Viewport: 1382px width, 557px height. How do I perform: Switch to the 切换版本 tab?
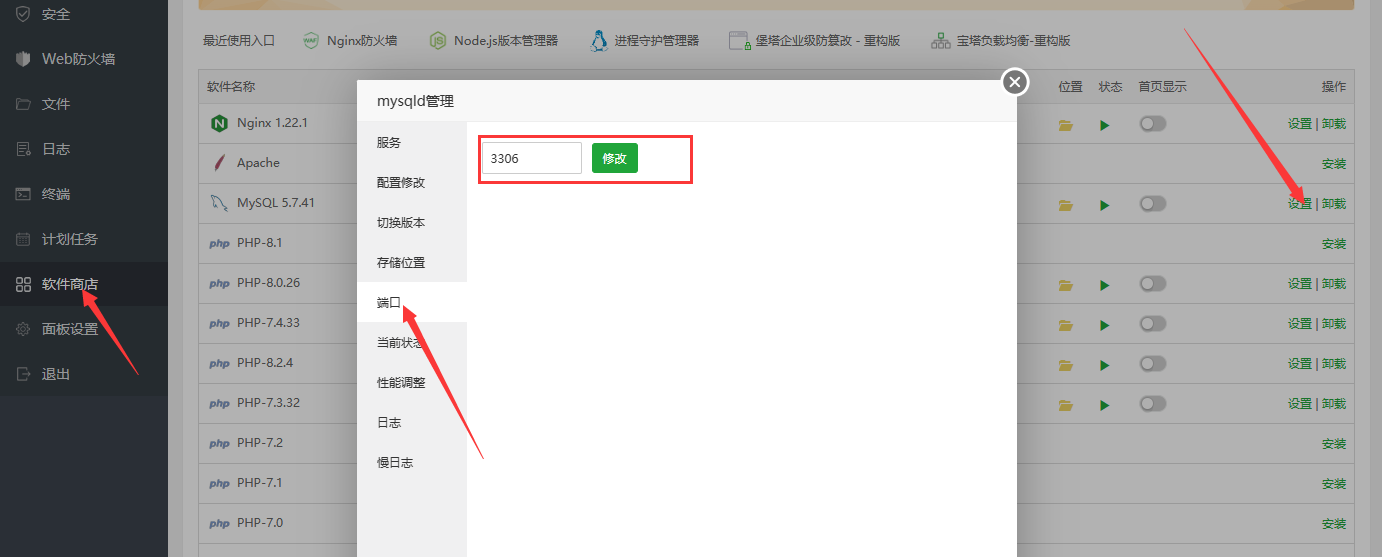coord(412,222)
